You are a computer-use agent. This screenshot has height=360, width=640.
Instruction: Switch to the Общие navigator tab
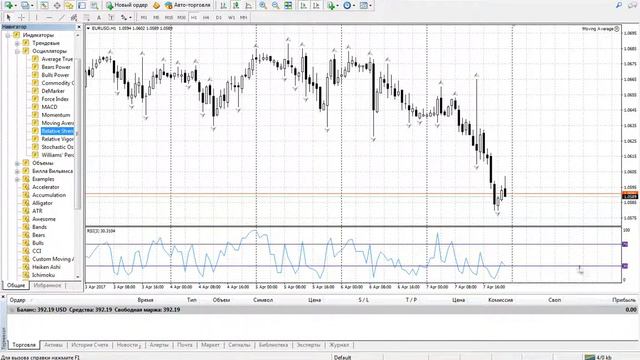tap(16, 285)
